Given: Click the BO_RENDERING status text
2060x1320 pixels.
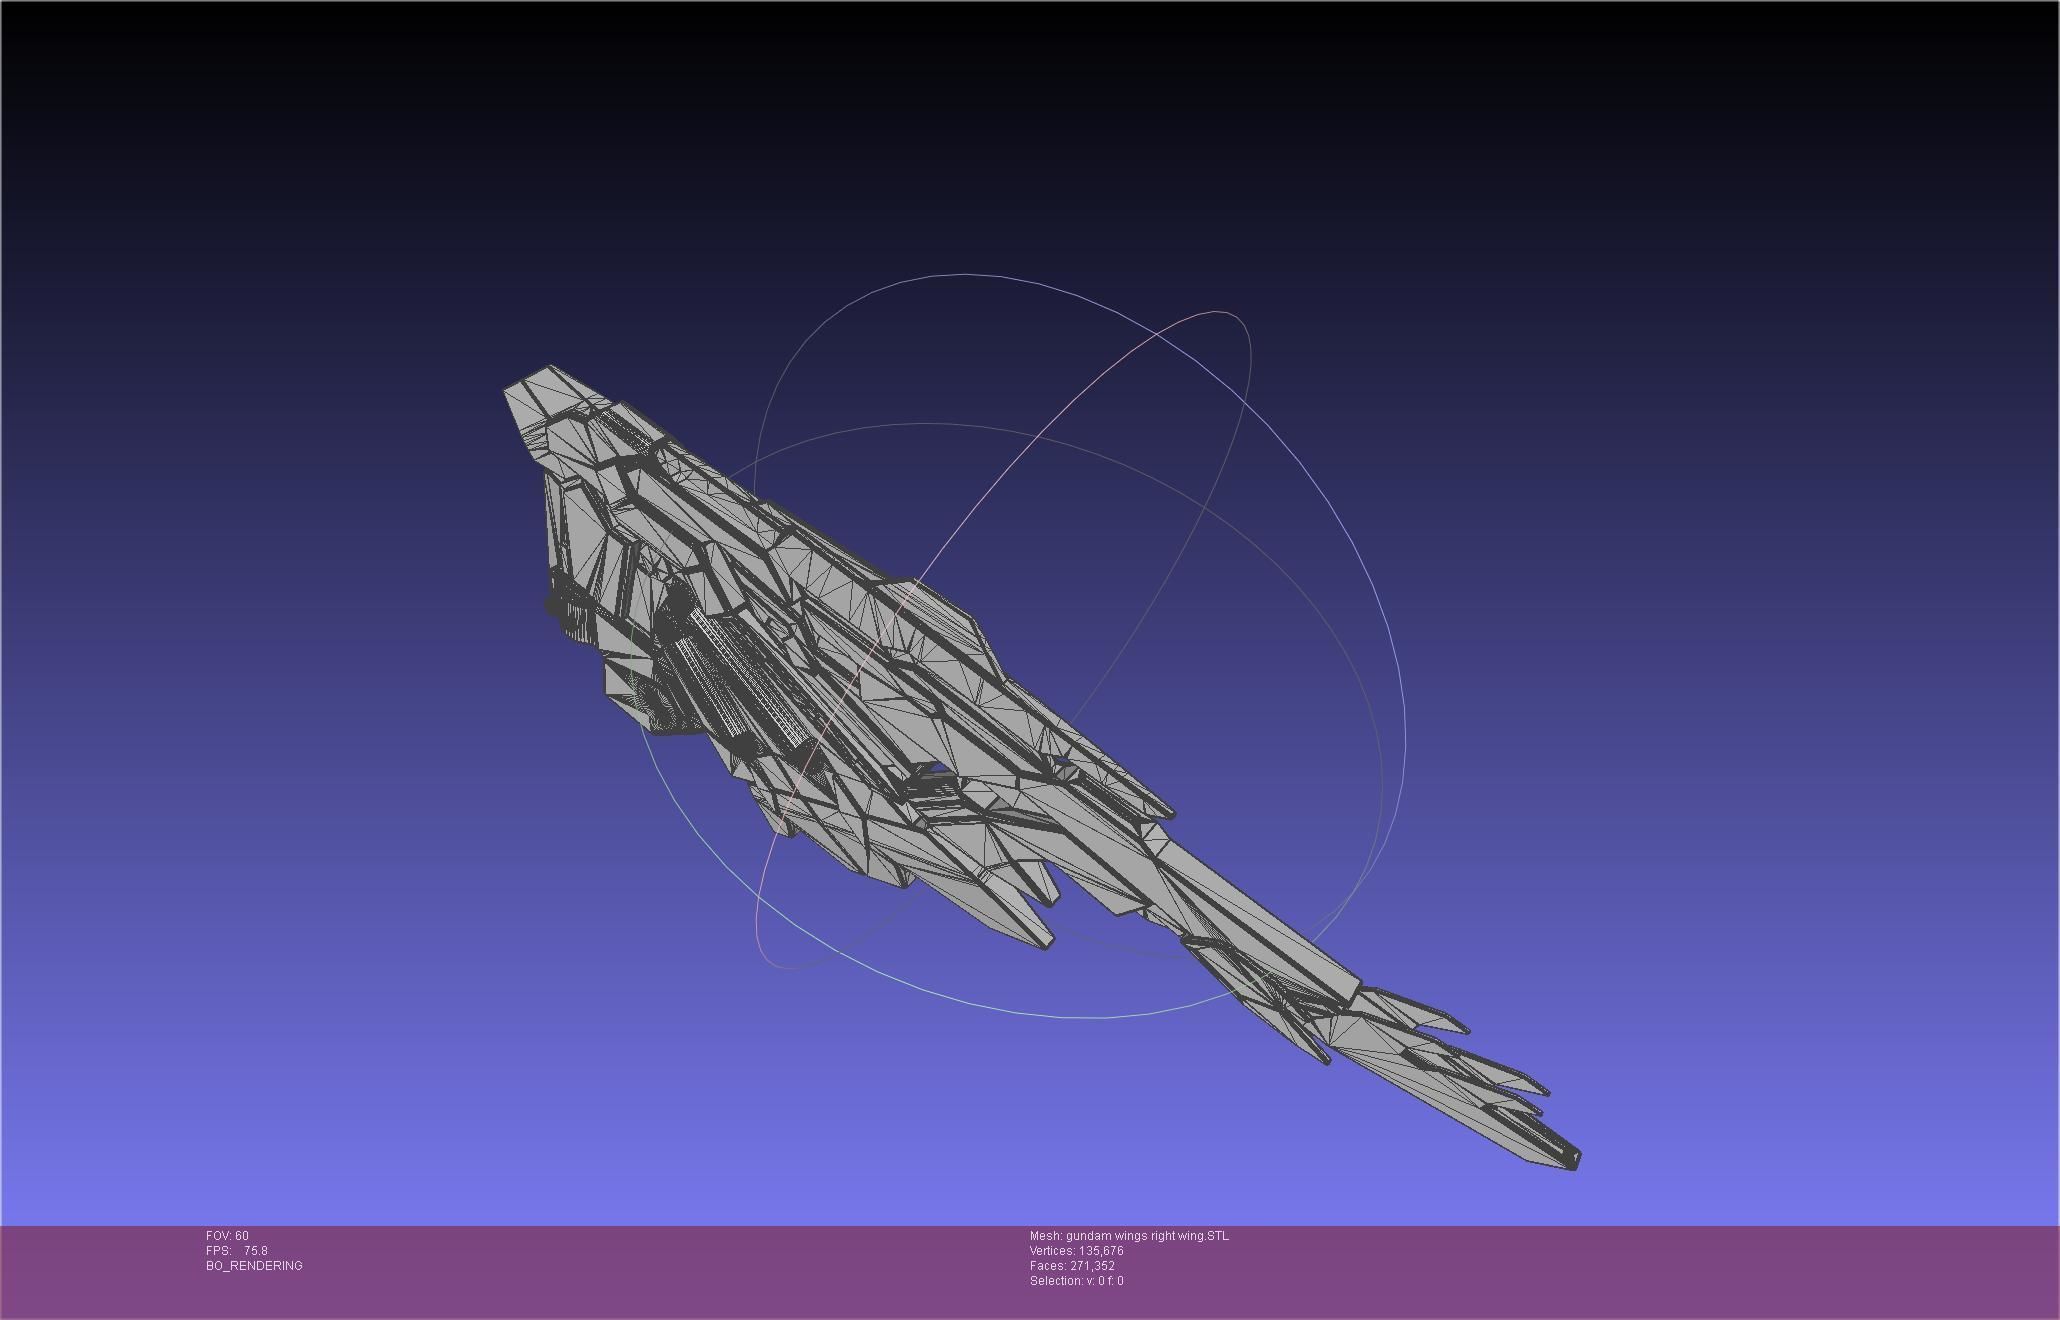Looking at the screenshot, I should [254, 1266].
